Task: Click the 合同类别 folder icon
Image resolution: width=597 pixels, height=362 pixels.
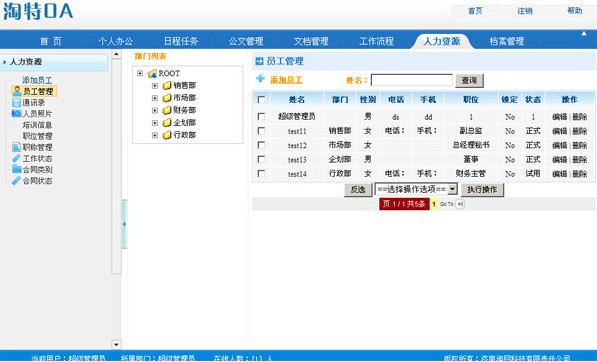Action: 16,169
